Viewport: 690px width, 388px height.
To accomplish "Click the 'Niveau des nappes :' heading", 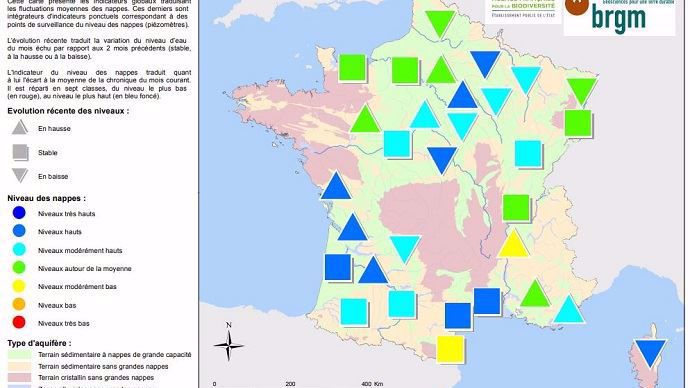I will tap(47, 198).
